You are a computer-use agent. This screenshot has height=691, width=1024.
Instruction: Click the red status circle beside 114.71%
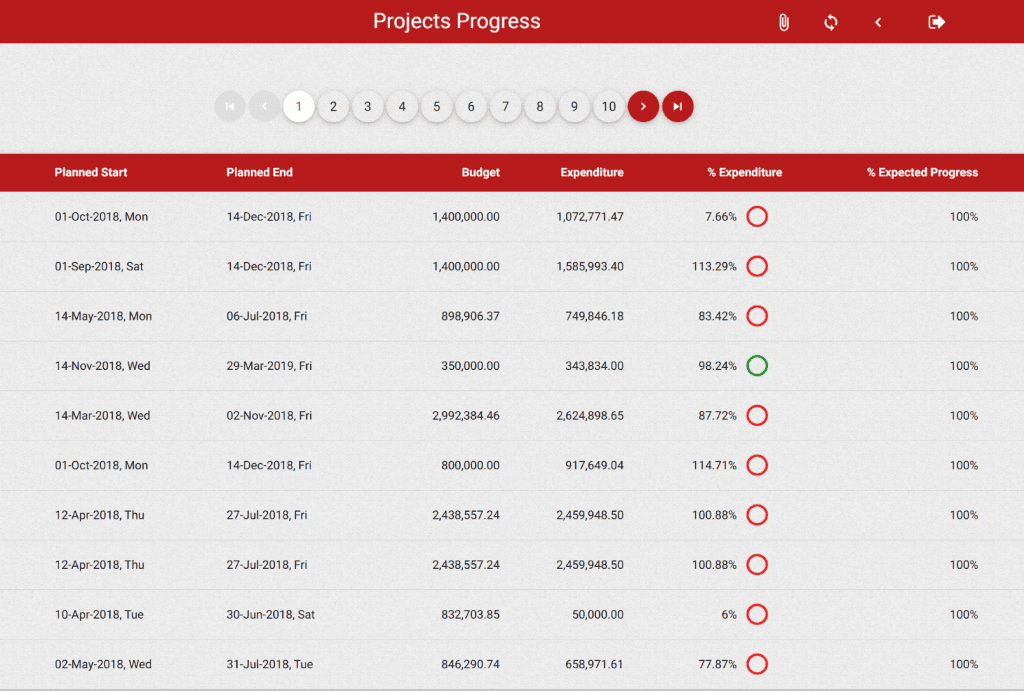click(x=757, y=465)
